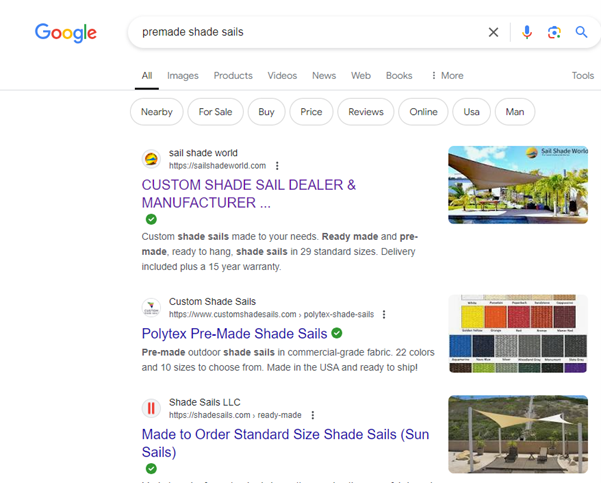The image size is (601, 483).
Task: Click the Custom Shade Sails site name
Action: (212, 302)
